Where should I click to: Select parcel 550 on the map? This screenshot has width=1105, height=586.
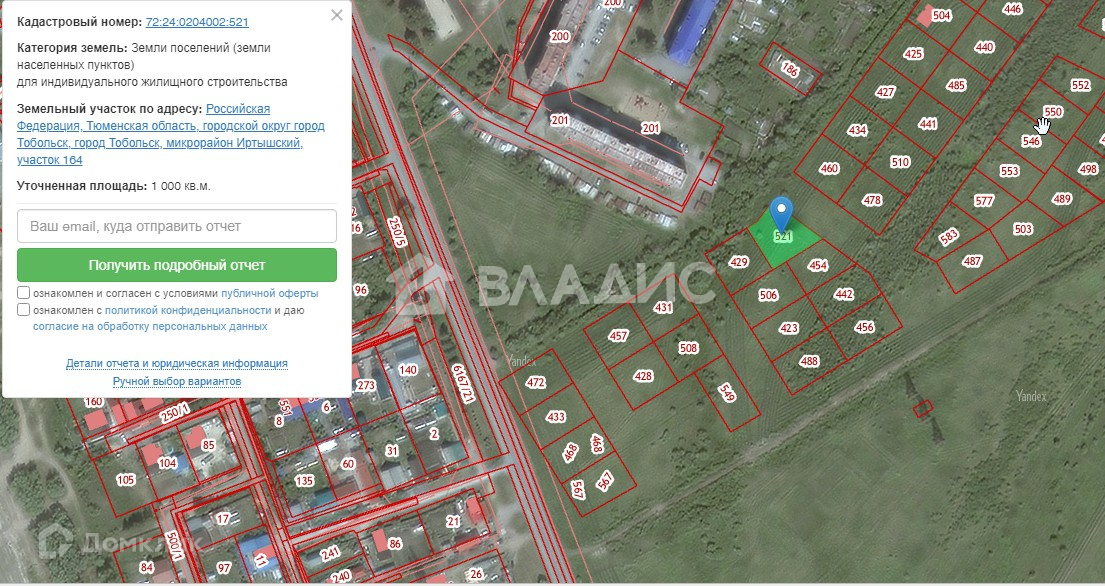pos(1053,111)
